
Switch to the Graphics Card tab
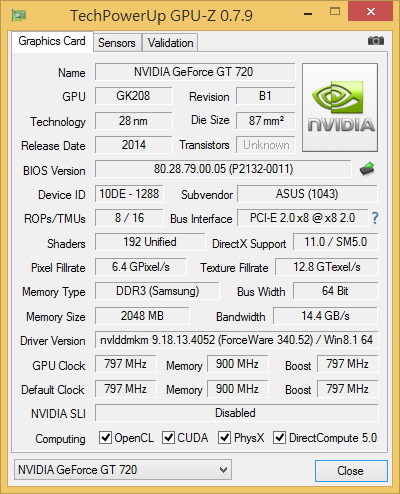tap(52, 41)
